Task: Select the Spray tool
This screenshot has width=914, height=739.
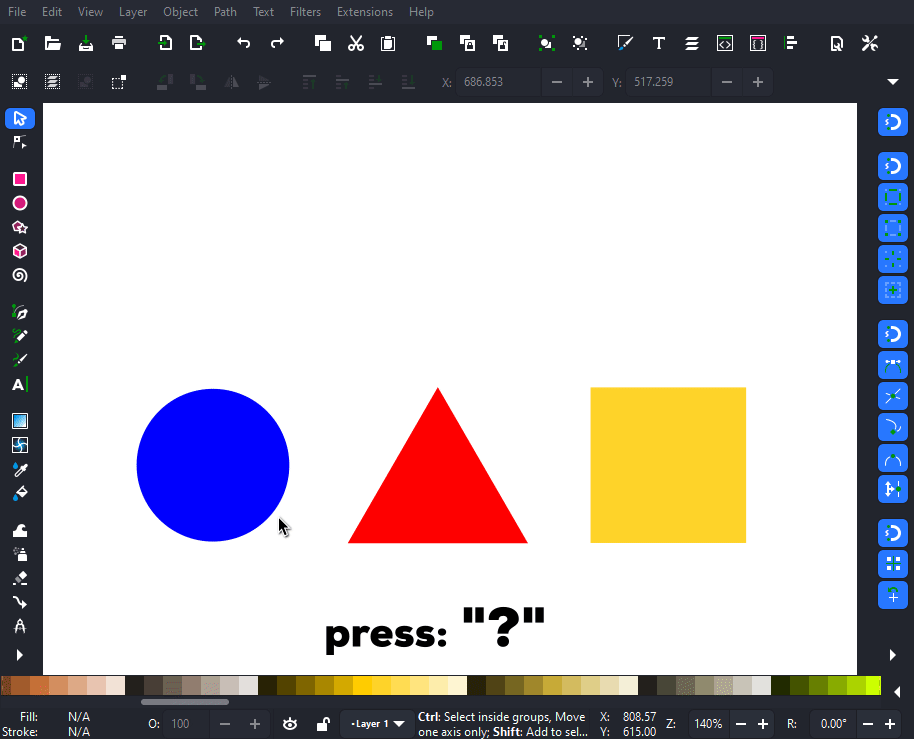Action: pos(20,554)
